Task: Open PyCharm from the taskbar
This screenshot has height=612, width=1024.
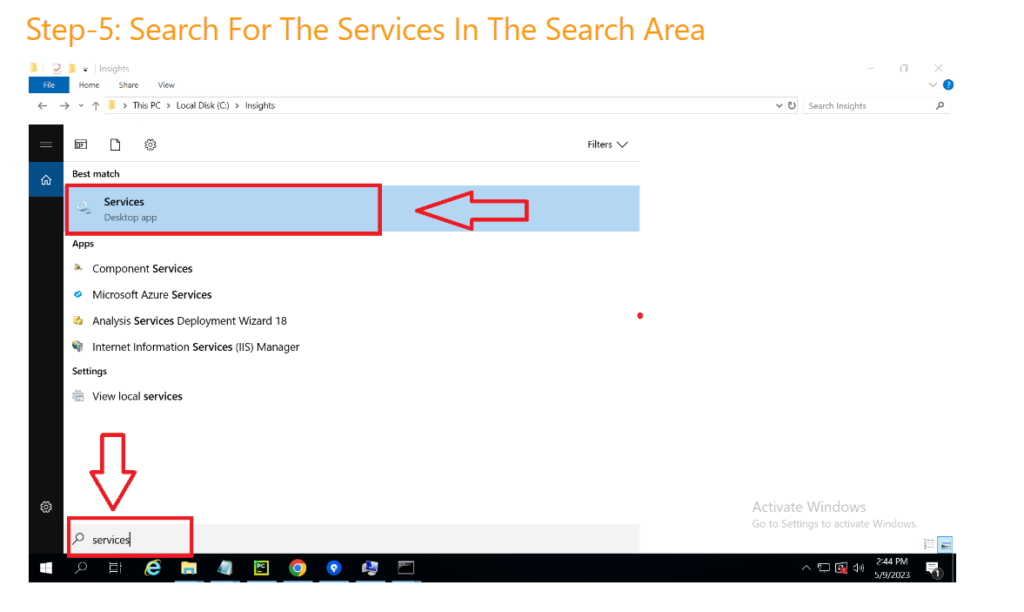Action: click(x=261, y=568)
